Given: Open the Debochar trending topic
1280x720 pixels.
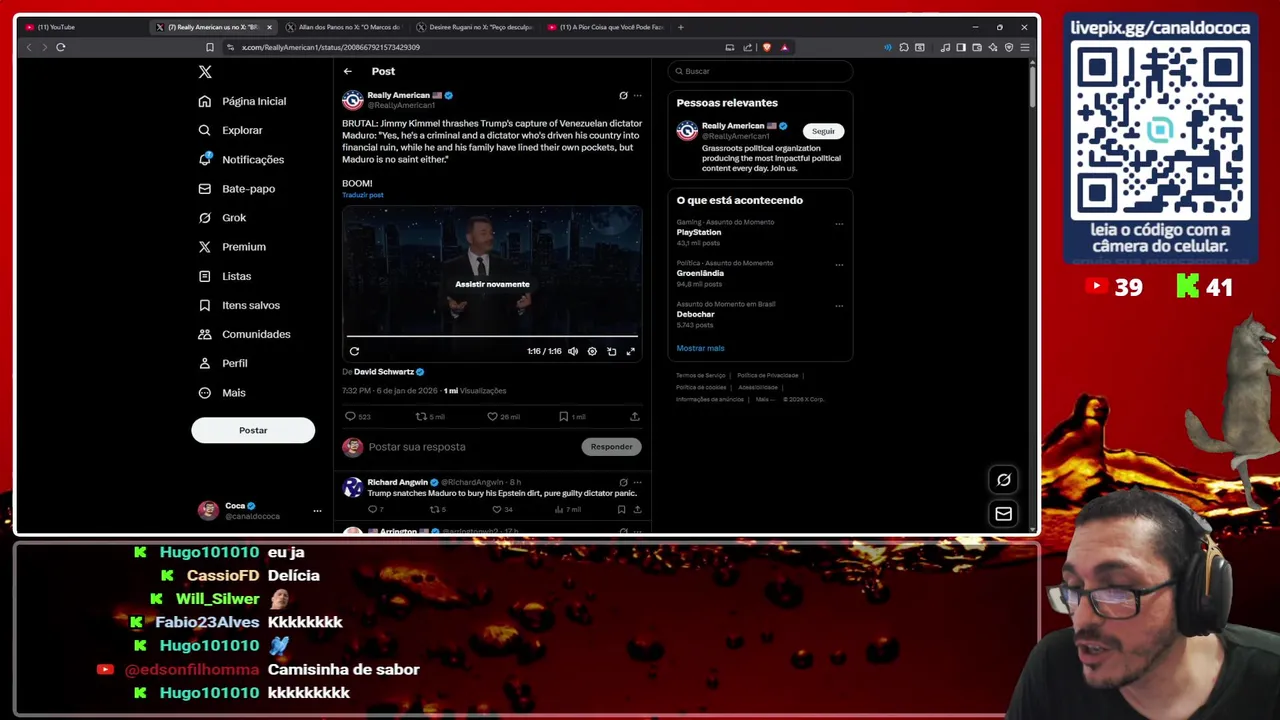Looking at the screenshot, I should (695, 314).
